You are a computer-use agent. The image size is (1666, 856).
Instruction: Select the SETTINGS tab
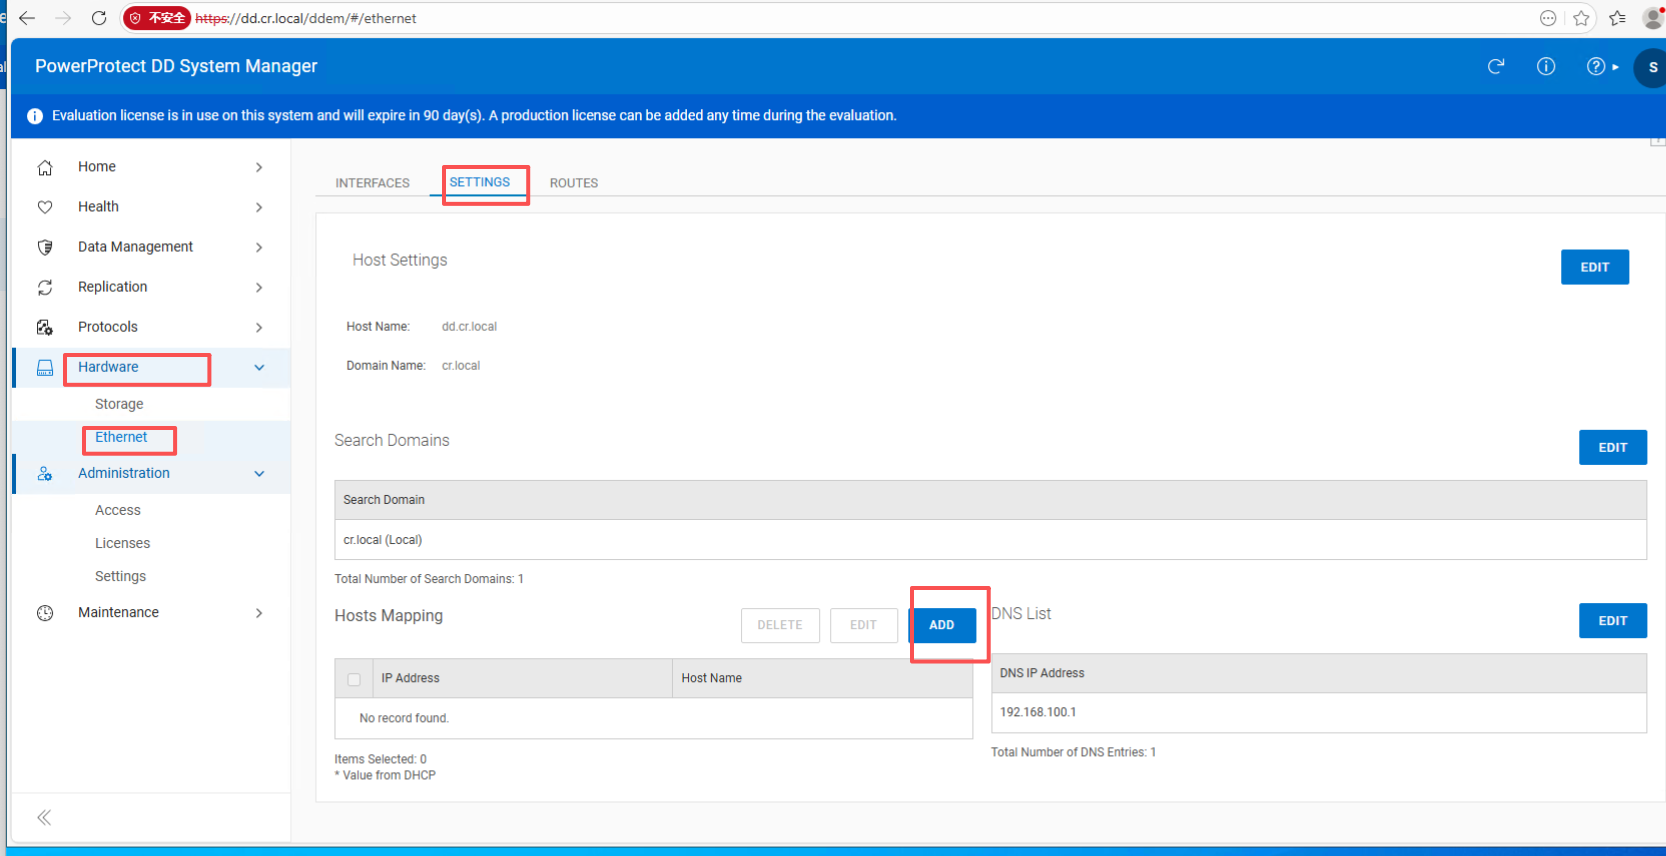point(479,182)
